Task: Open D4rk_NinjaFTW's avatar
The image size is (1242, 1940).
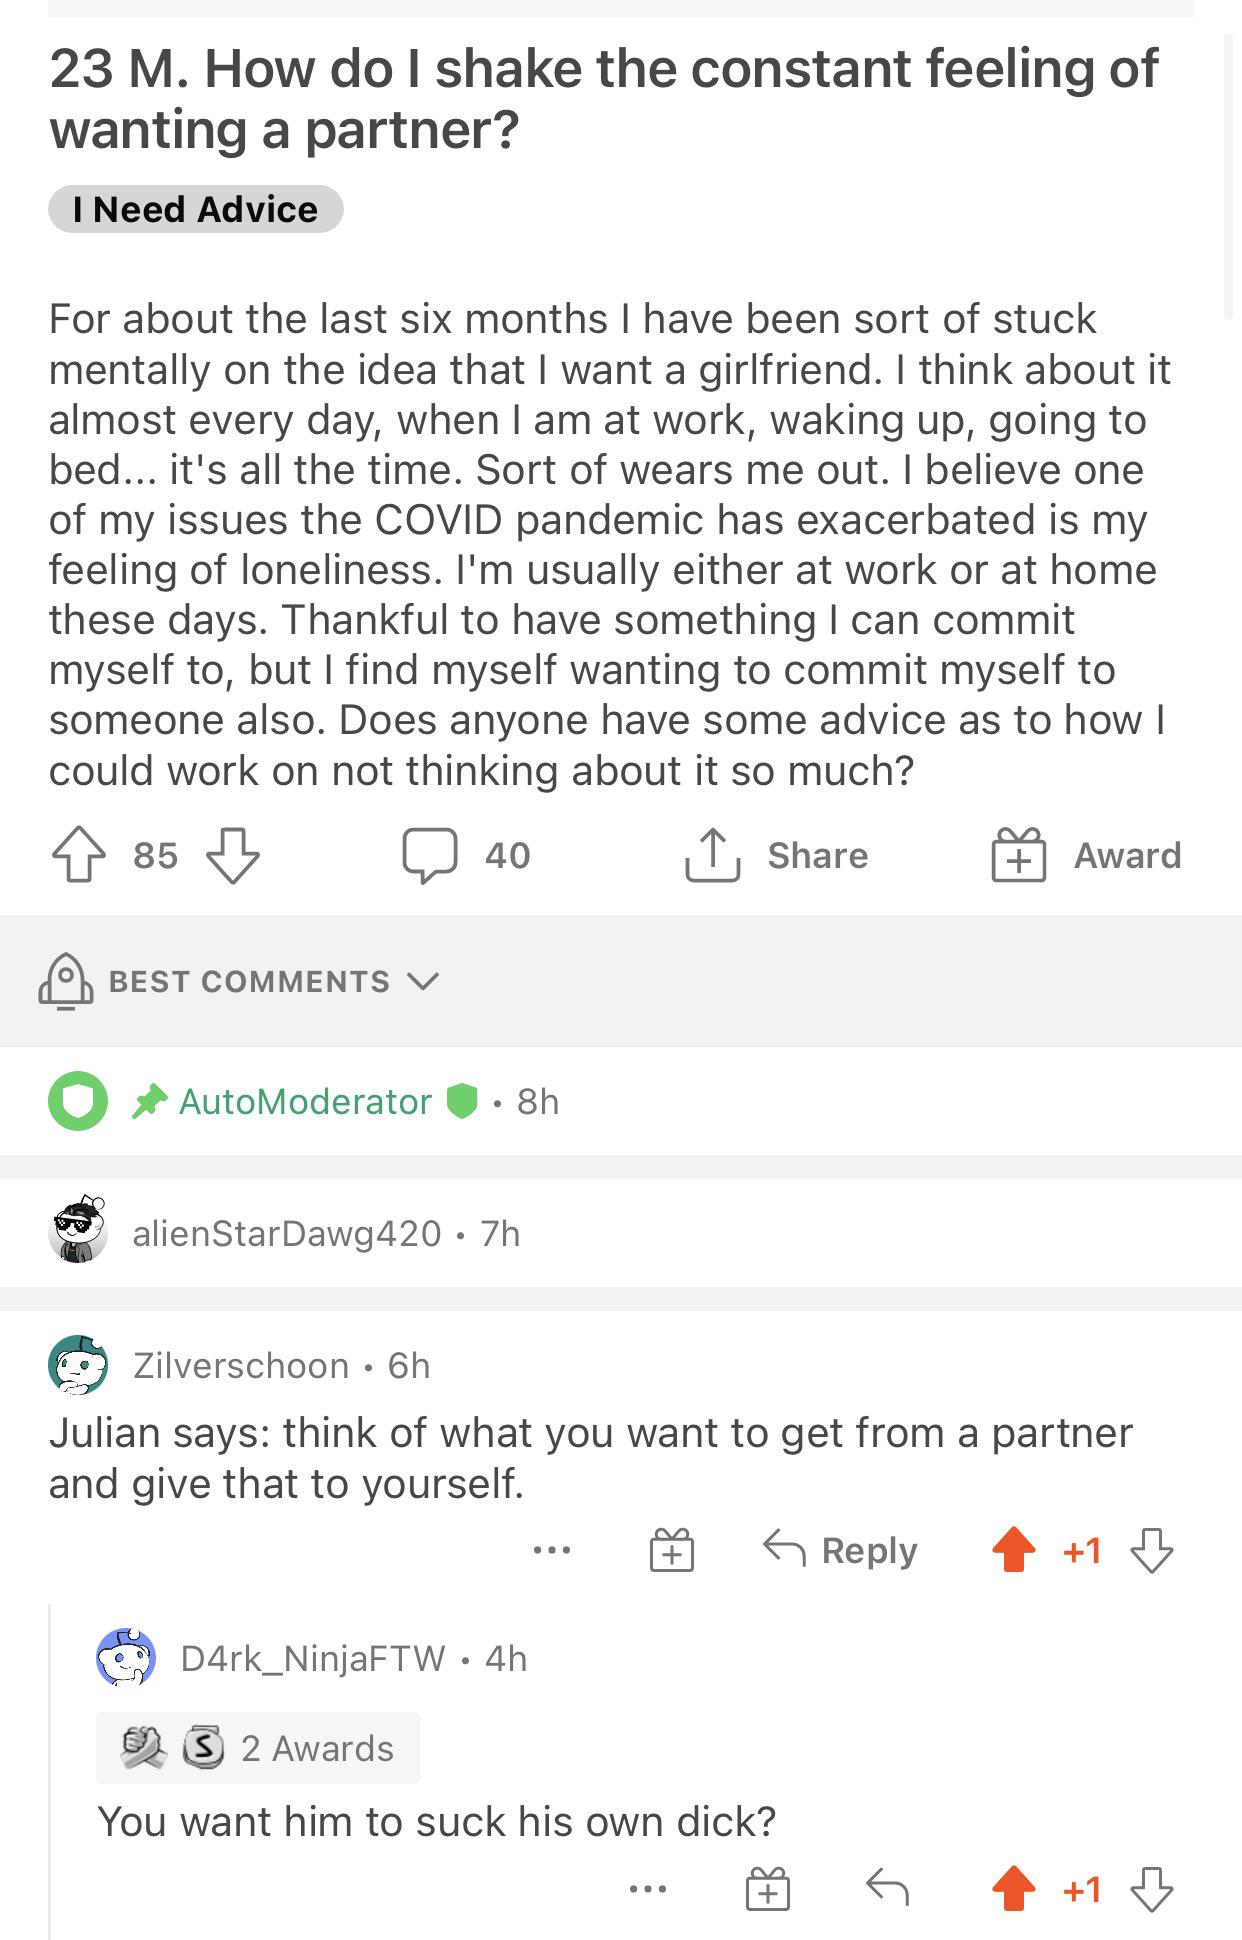Action: point(126,1658)
